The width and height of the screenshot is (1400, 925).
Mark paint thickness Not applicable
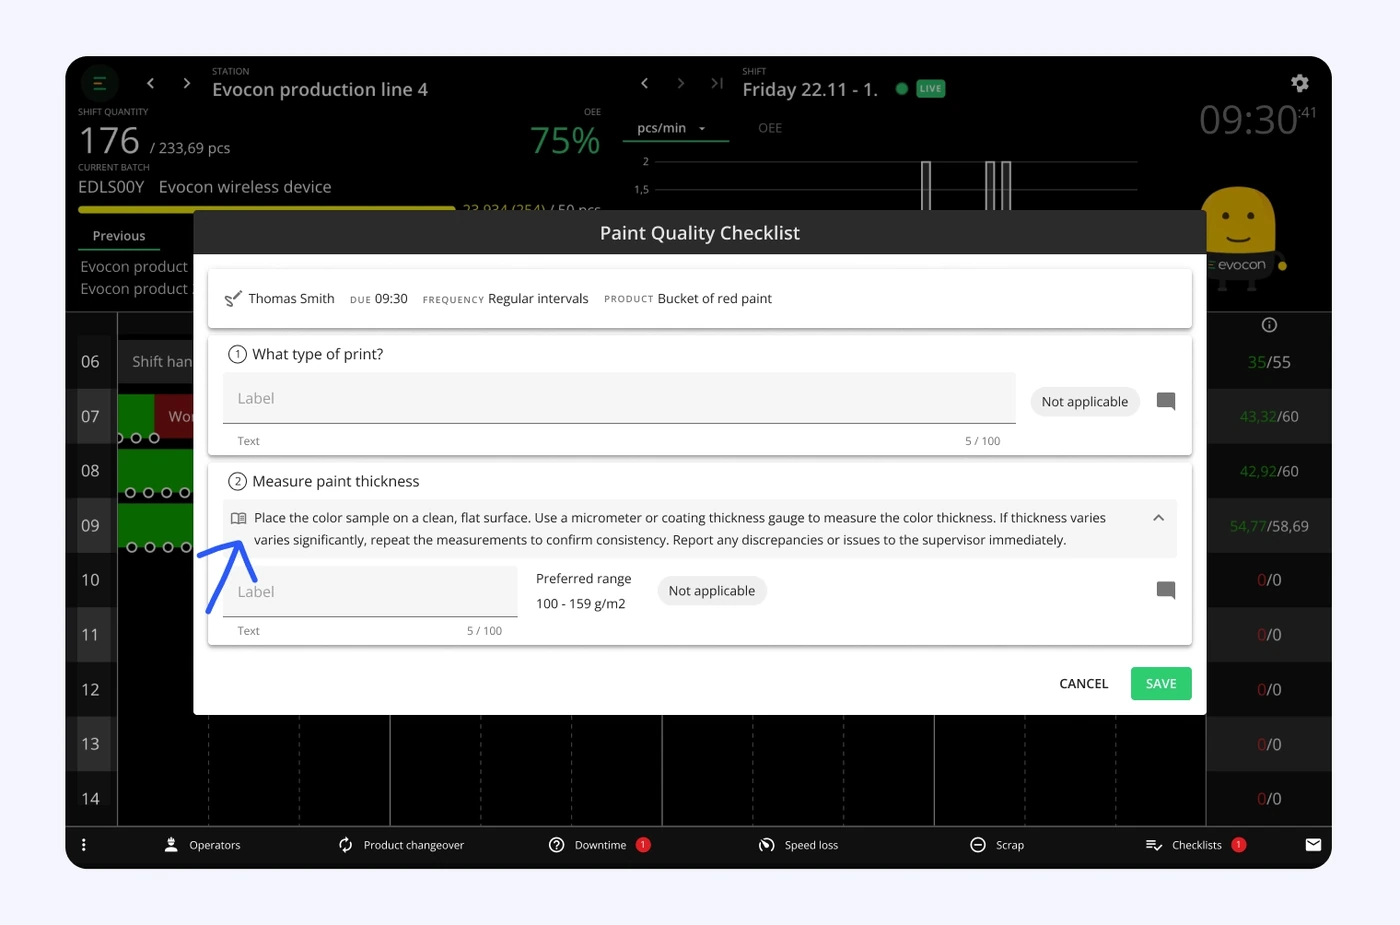coord(711,591)
